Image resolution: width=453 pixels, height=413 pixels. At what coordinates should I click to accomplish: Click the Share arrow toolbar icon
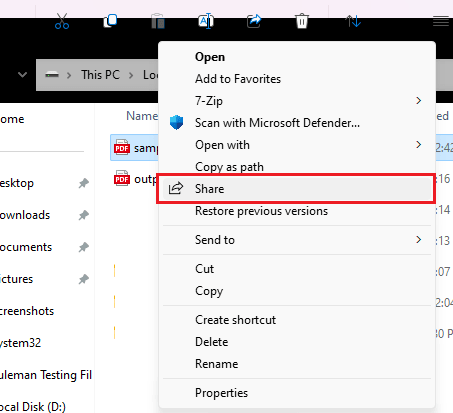point(254,21)
